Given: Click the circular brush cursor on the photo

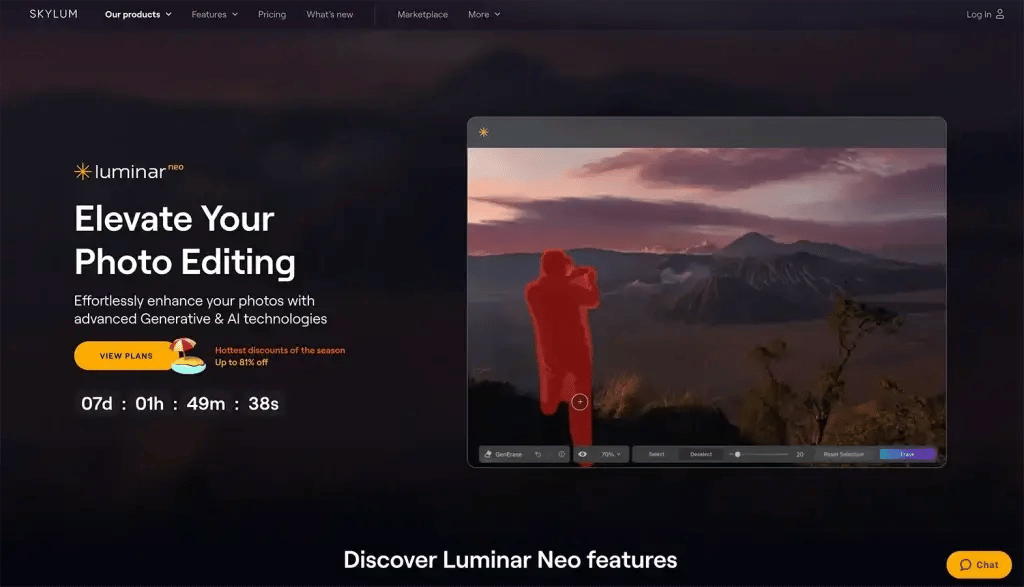Looking at the screenshot, I should coord(580,402).
